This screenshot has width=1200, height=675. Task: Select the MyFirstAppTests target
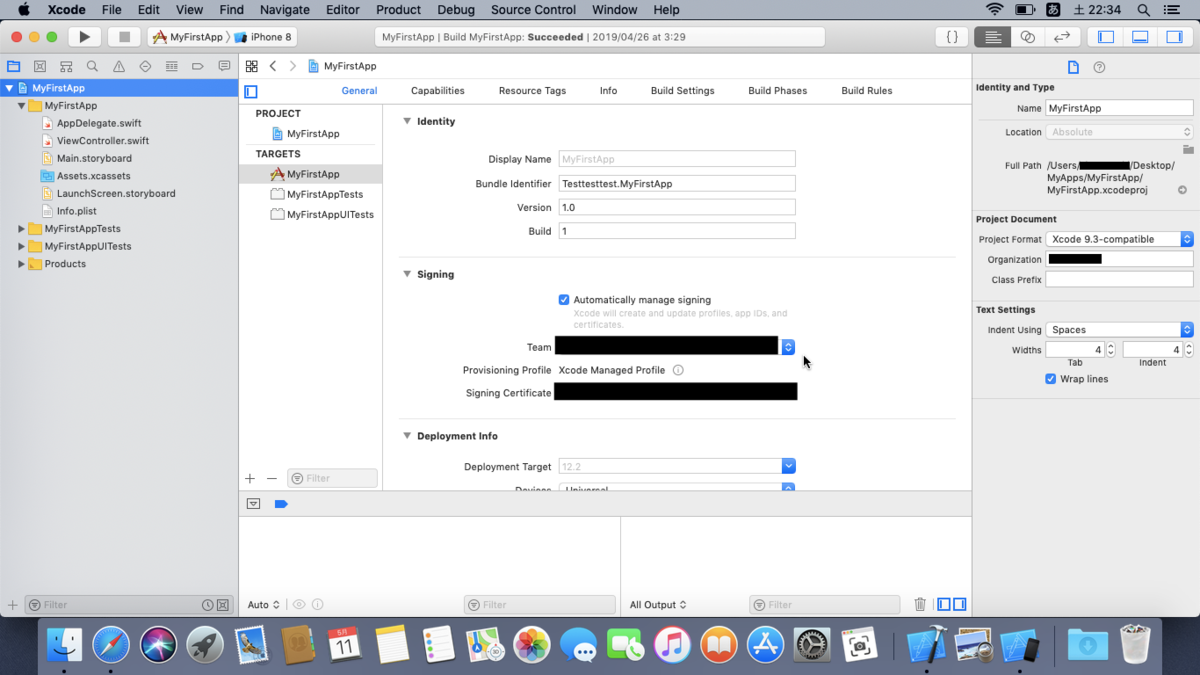point(325,194)
